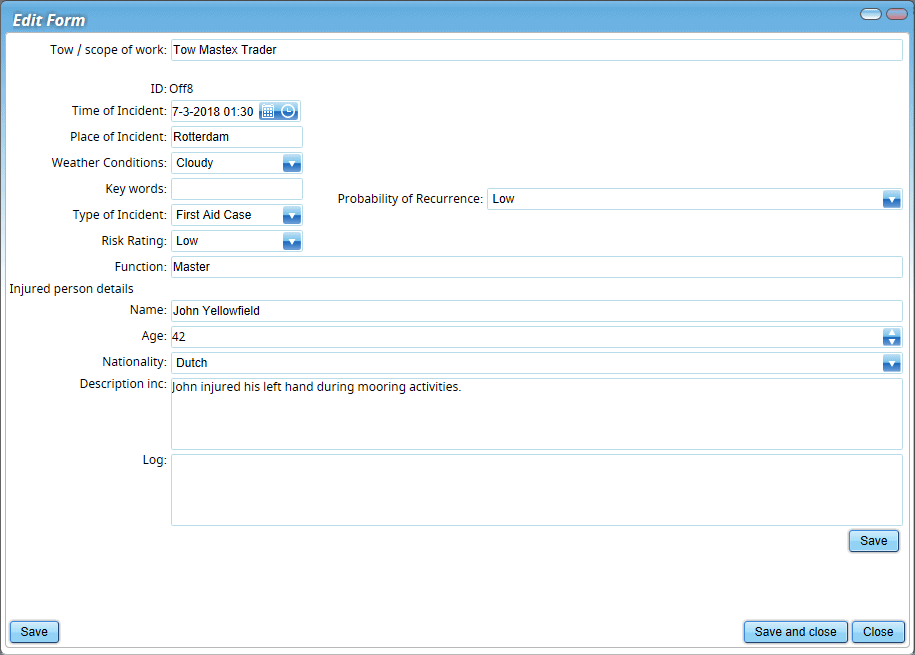Click inside the empty Log text area
The width and height of the screenshot is (915, 655).
click(x=536, y=490)
